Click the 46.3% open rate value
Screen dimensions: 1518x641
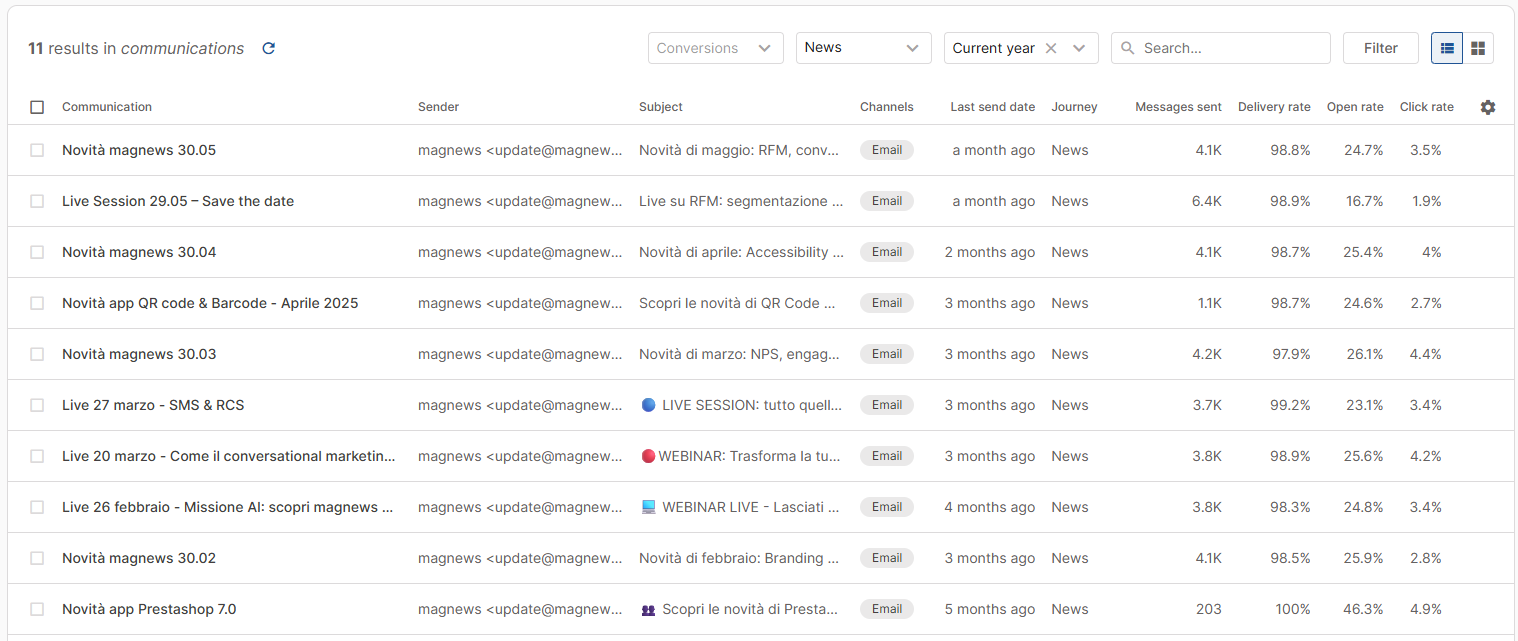pos(1363,609)
